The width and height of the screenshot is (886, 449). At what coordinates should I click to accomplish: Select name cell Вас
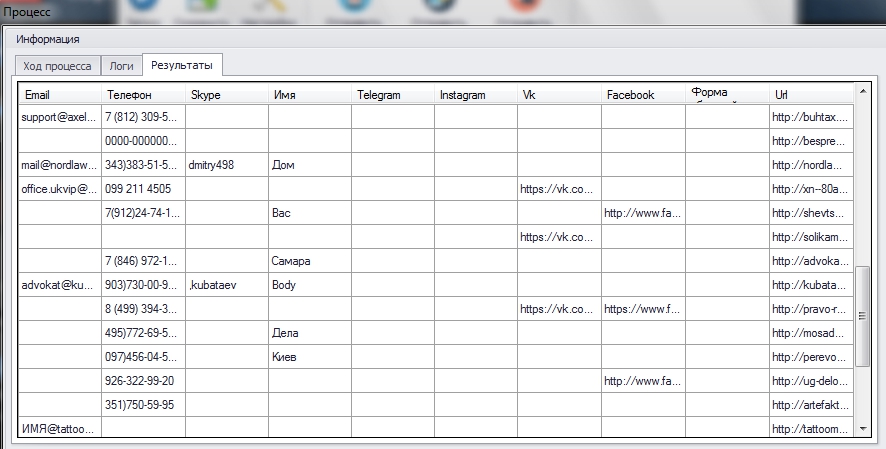pyautogui.click(x=310, y=213)
